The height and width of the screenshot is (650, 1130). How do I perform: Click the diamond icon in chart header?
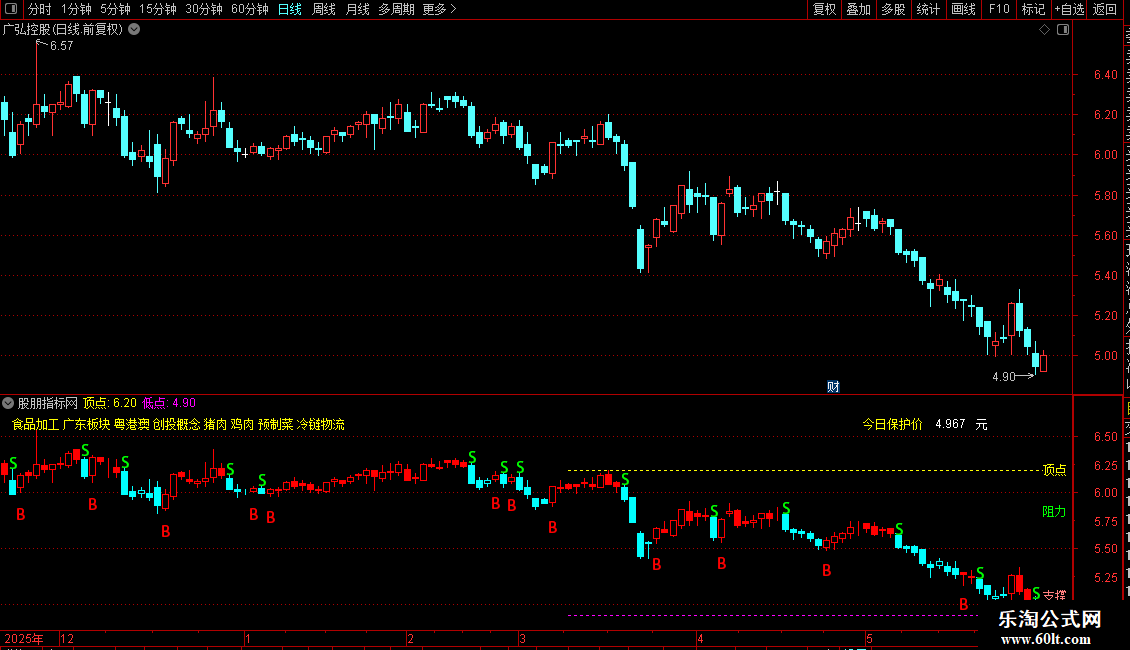(1044, 30)
